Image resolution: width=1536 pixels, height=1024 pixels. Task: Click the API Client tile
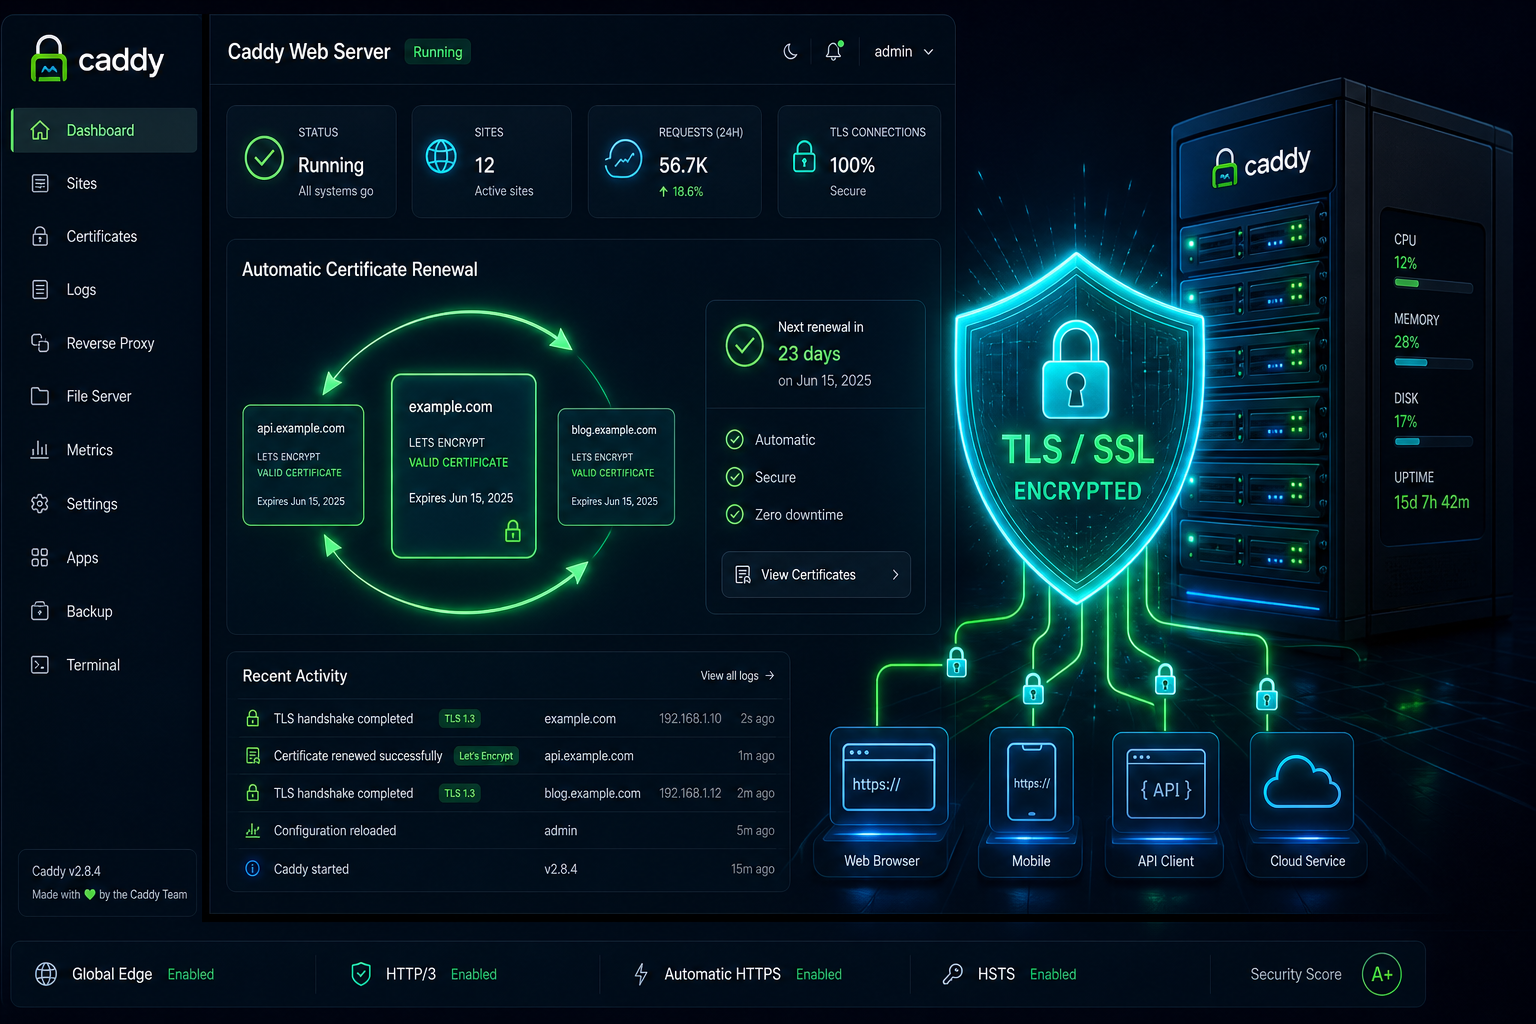click(1165, 804)
